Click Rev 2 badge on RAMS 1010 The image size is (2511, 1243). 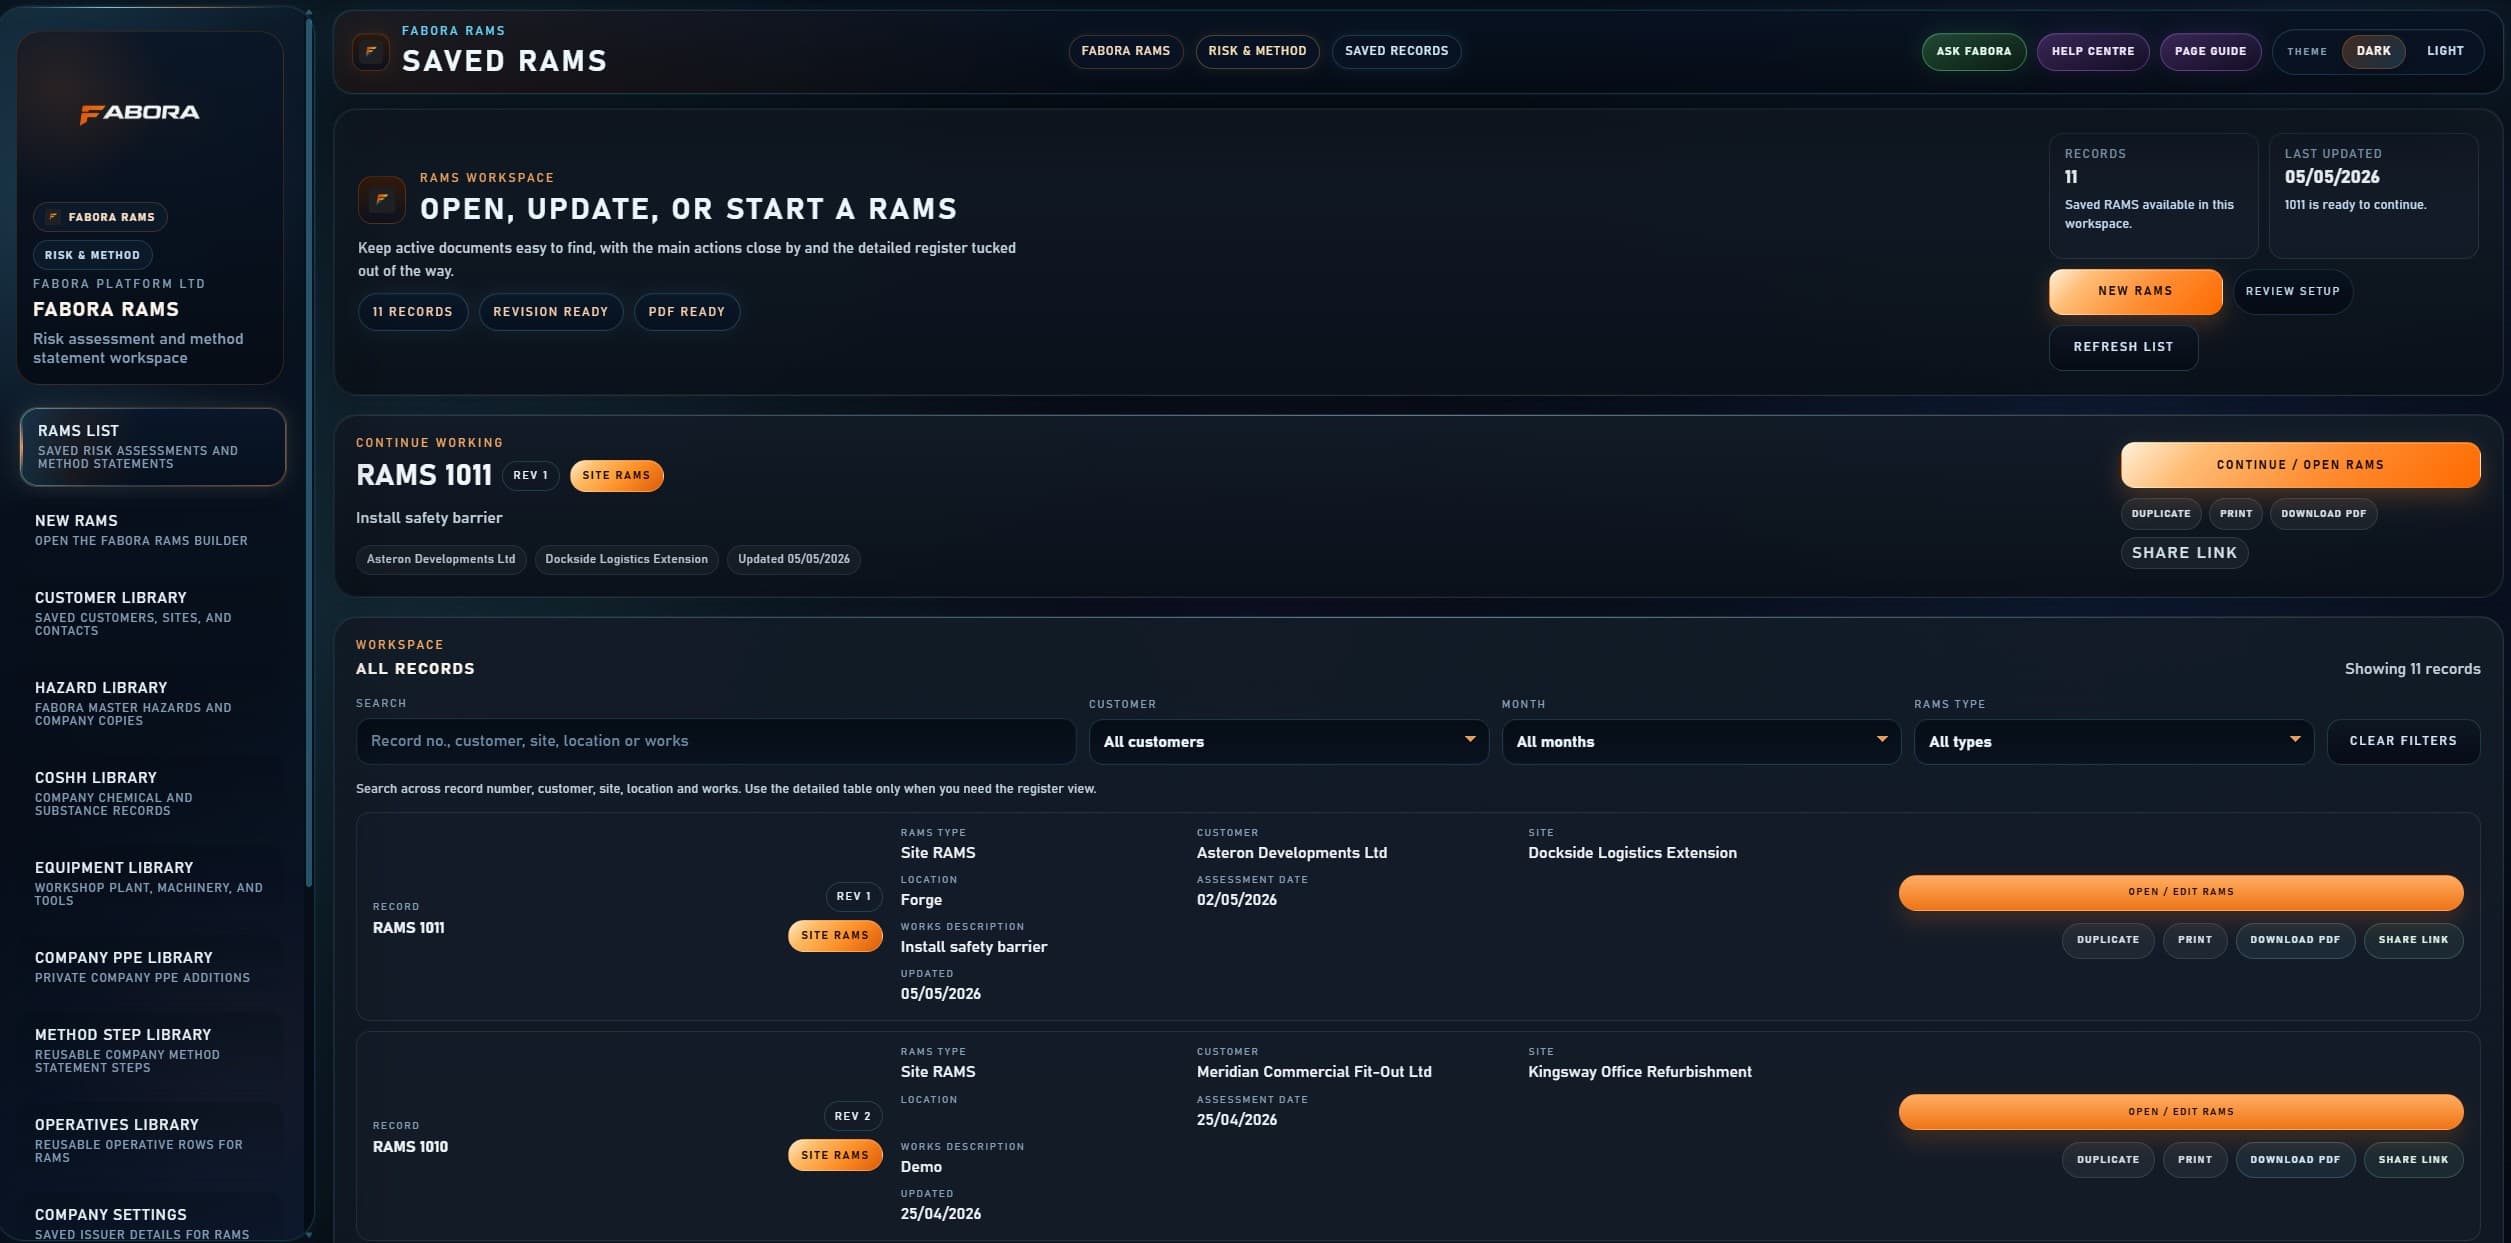tap(852, 1116)
